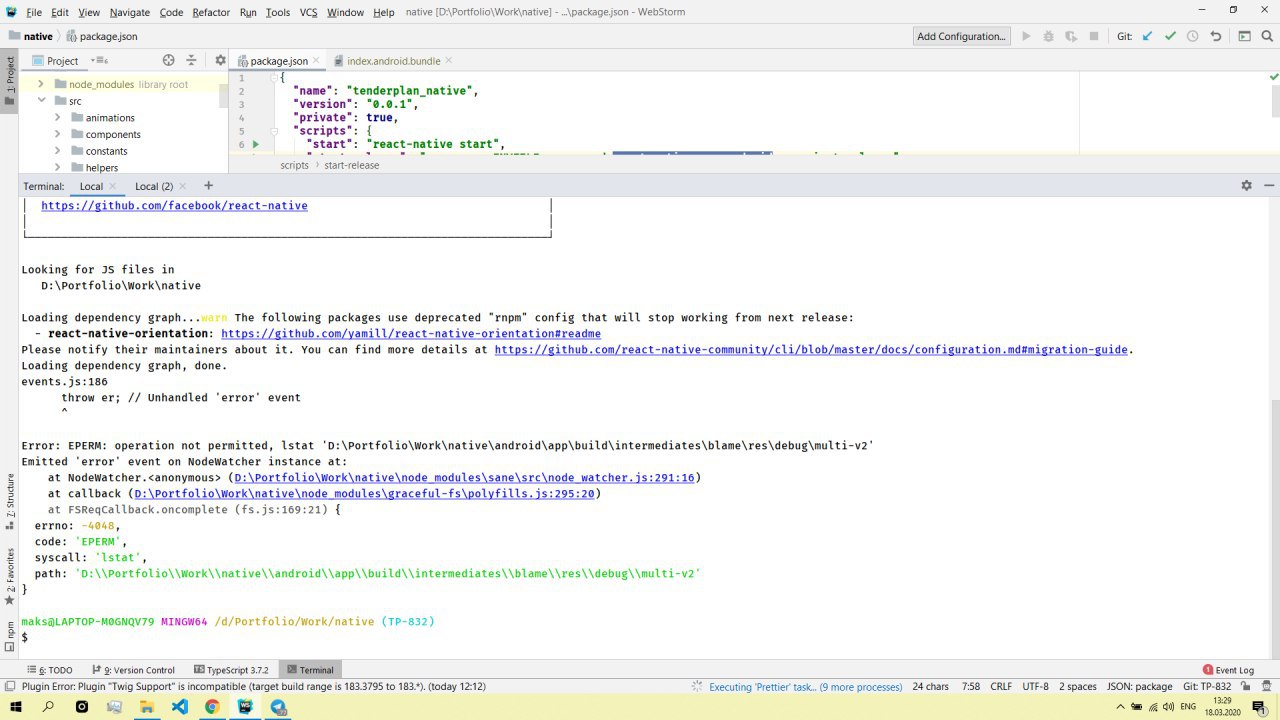
Task: Expand the components folder
Action: click(x=57, y=134)
